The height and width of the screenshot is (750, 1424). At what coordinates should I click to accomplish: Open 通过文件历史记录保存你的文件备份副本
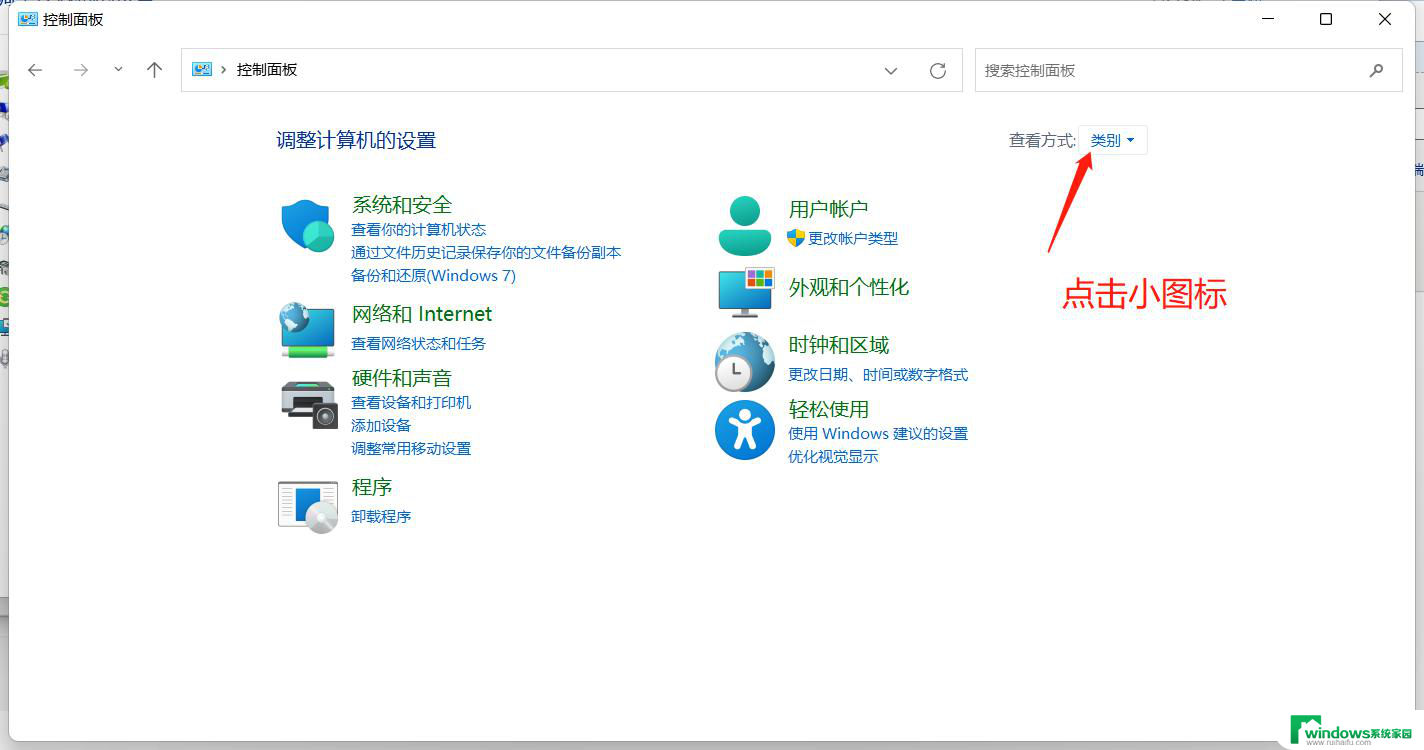(x=486, y=252)
